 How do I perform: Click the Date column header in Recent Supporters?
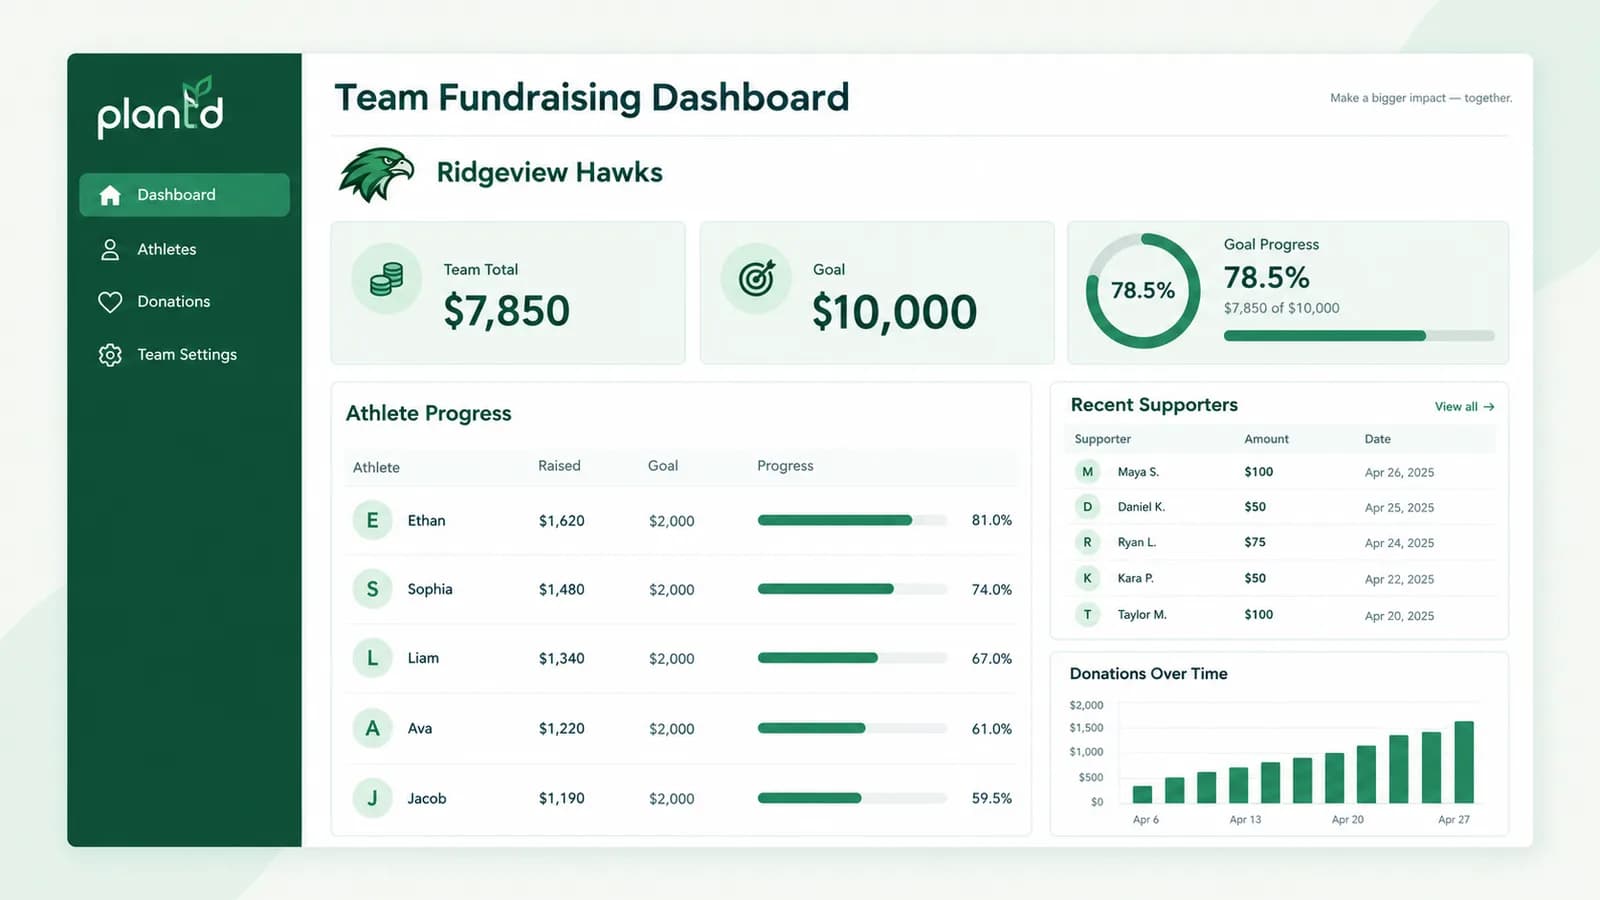[x=1377, y=439]
